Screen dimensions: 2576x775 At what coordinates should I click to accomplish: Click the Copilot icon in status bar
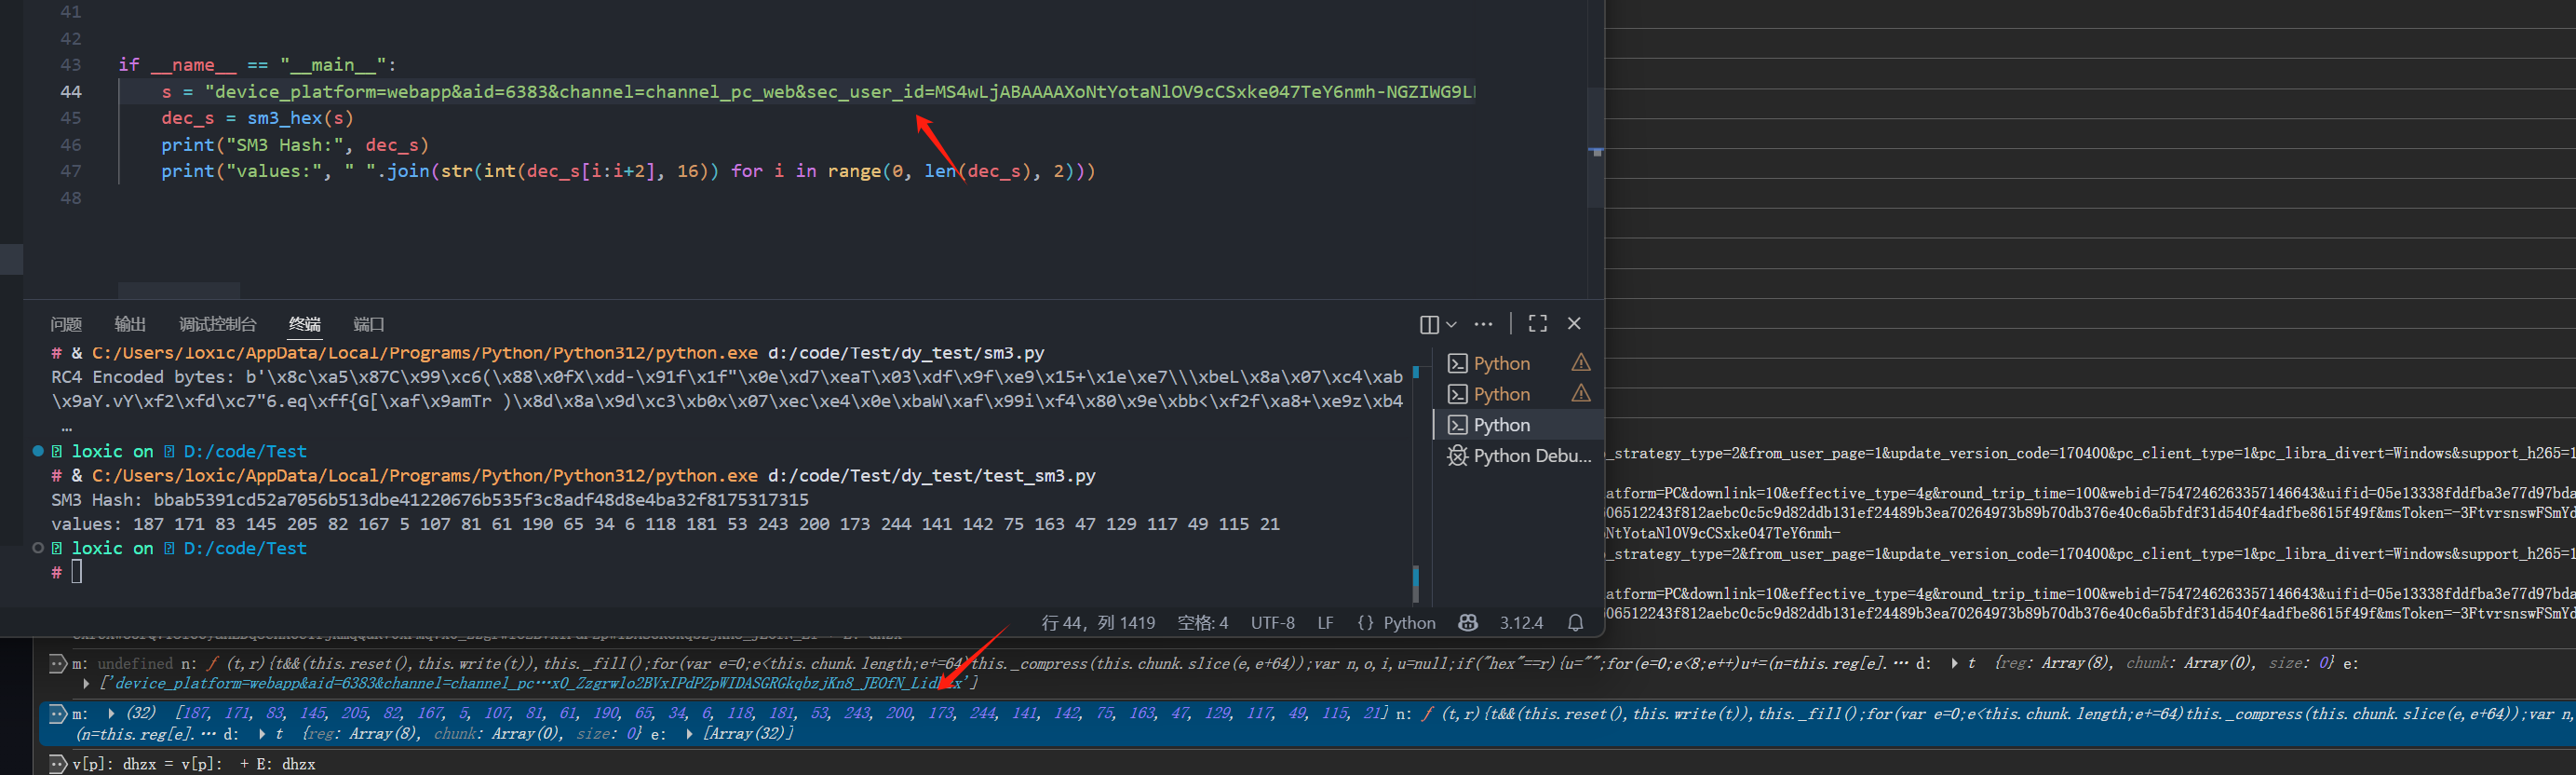(x=1467, y=623)
